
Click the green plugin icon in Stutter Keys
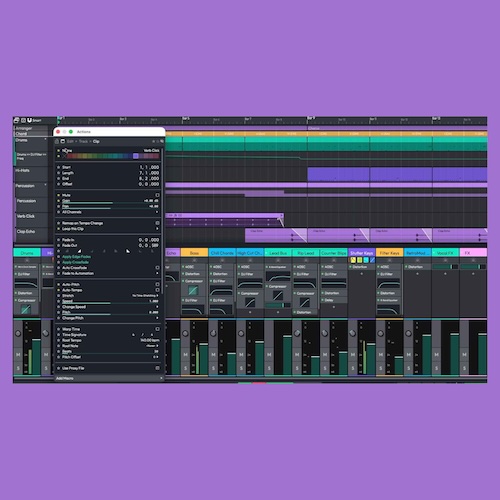[360, 260]
